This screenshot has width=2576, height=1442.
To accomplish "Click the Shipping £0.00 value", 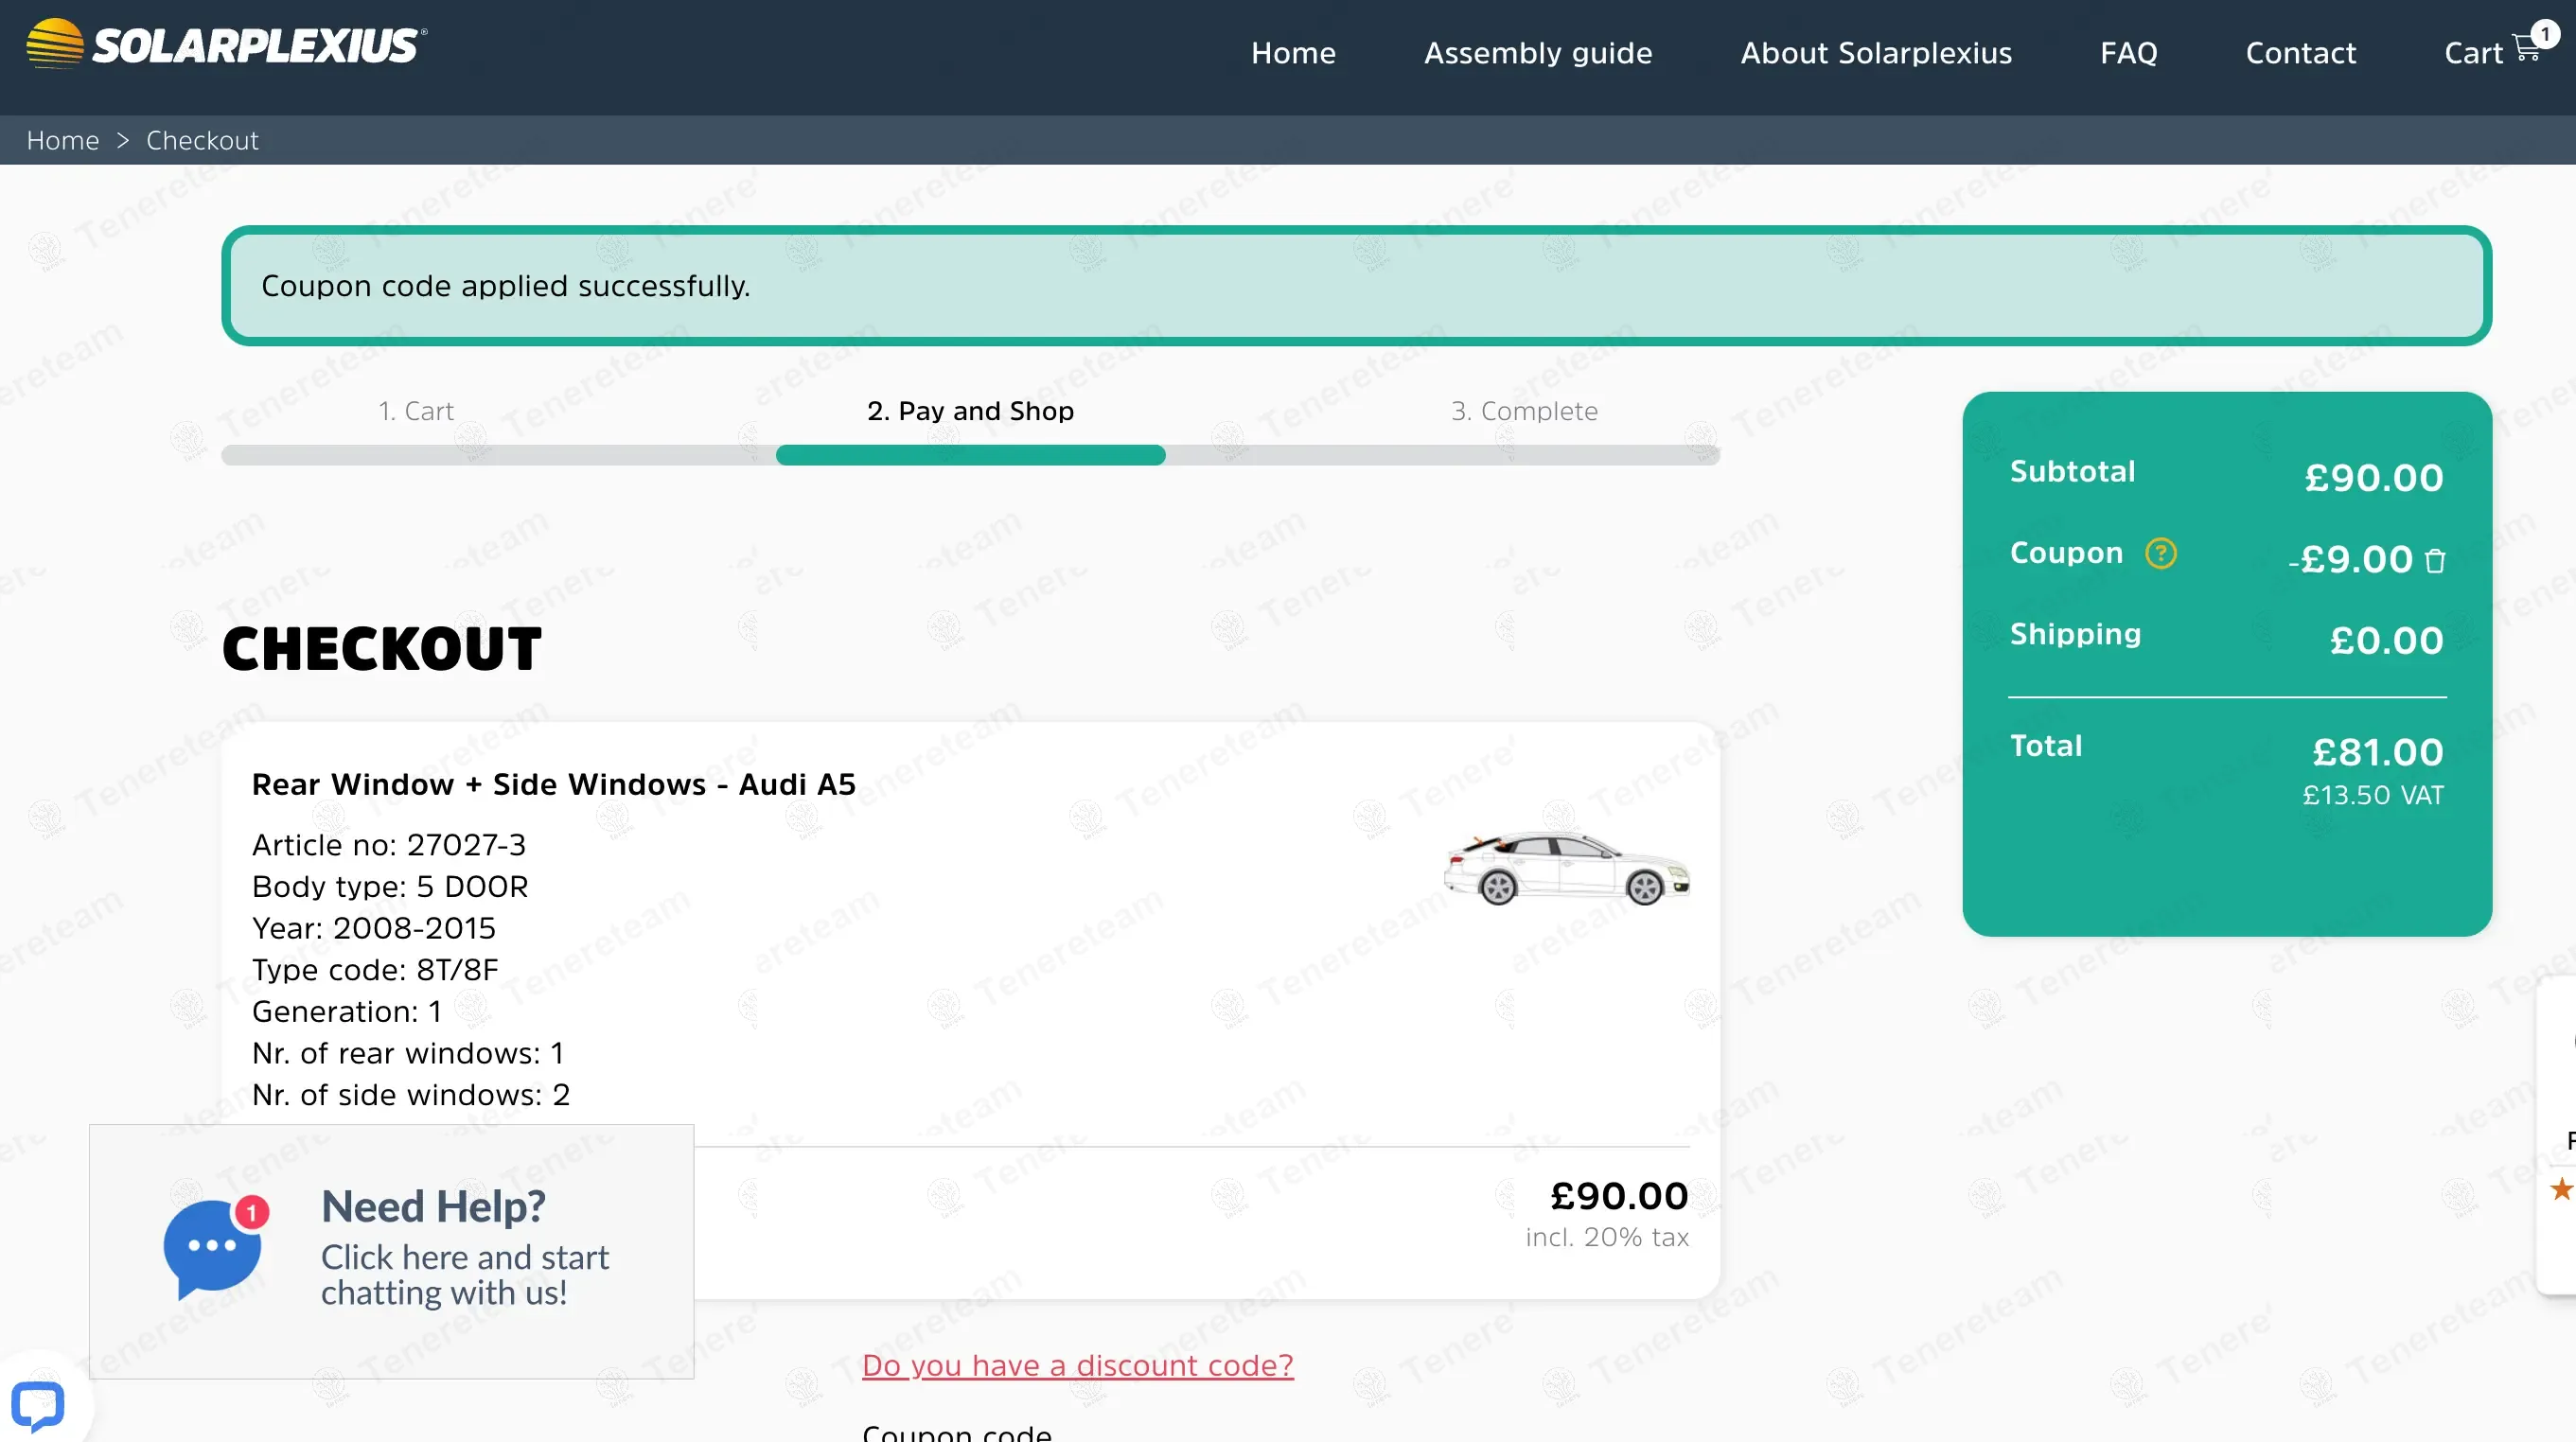I will (2386, 641).
